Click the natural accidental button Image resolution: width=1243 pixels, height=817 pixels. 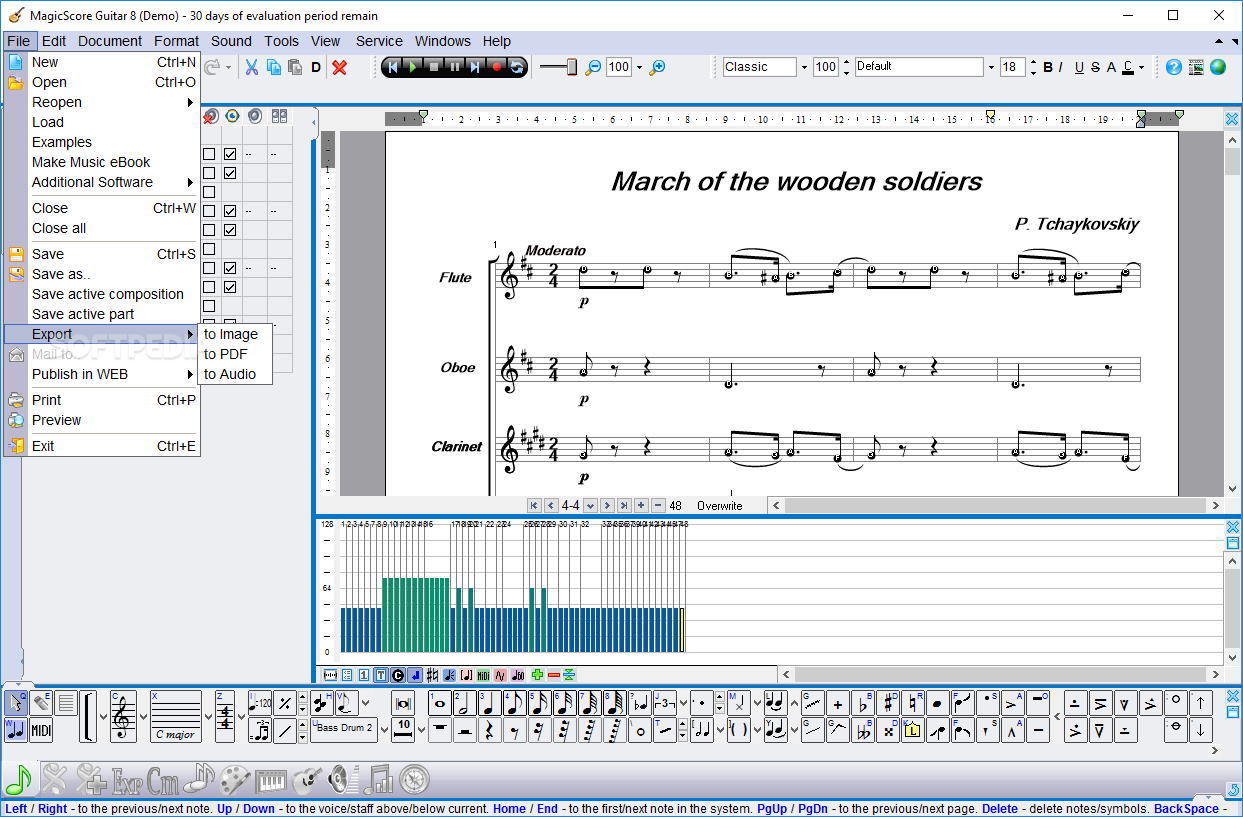coord(913,703)
